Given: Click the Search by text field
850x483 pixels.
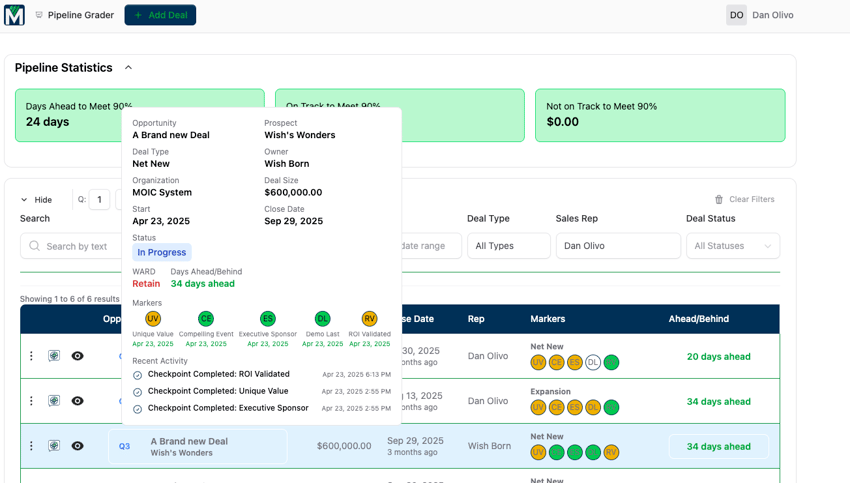Looking at the screenshot, I should click(x=71, y=246).
